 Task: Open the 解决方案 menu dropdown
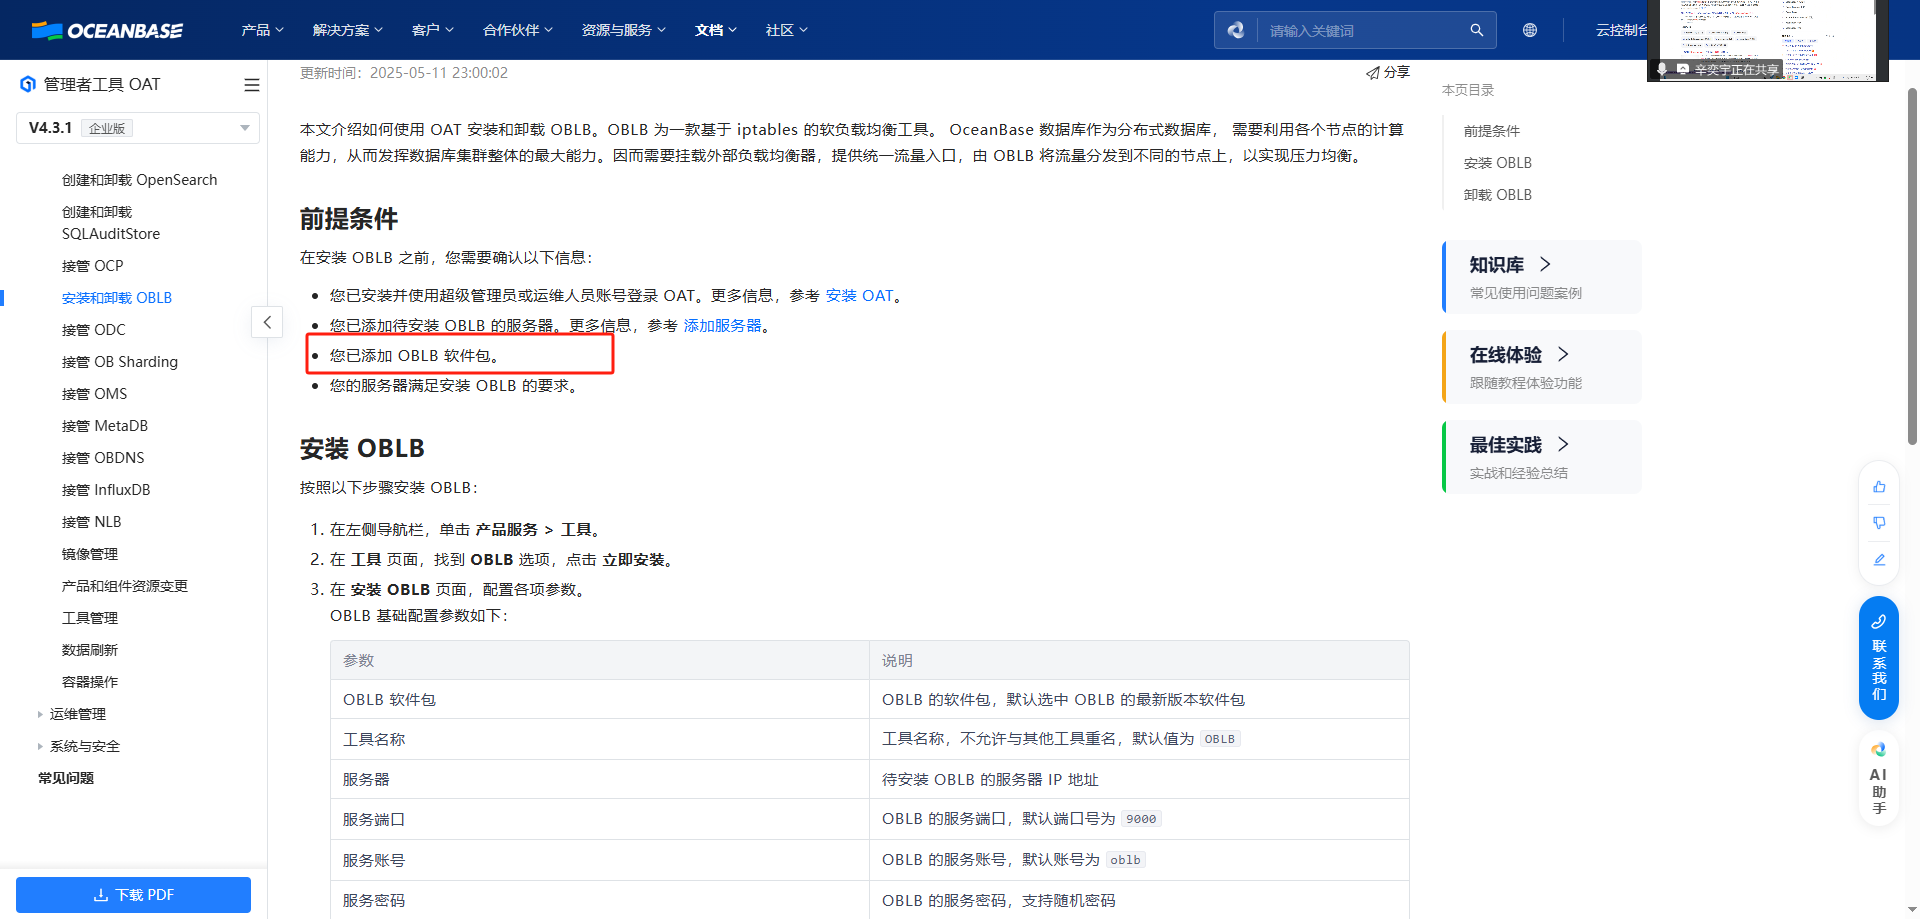point(348,30)
